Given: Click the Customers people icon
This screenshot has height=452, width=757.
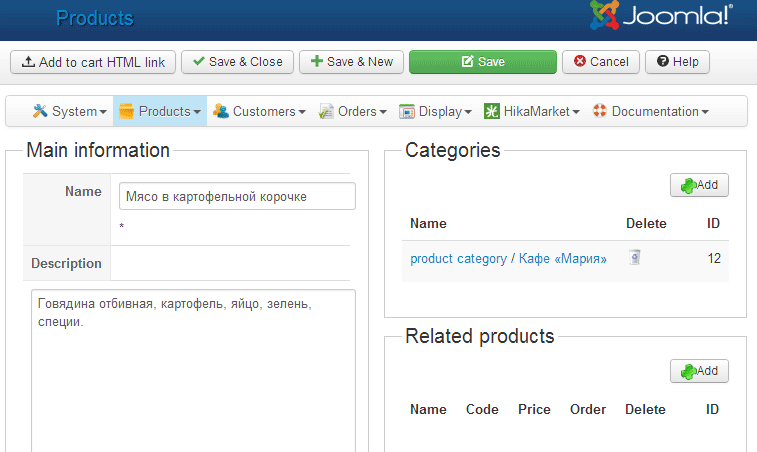Looking at the screenshot, I should (x=221, y=111).
